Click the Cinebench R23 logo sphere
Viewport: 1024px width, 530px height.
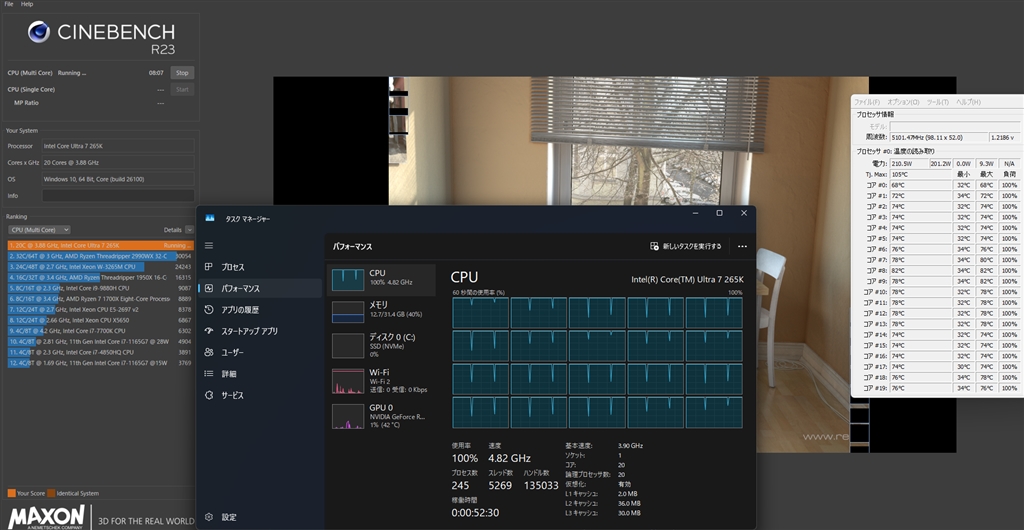[x=39, y=32]
